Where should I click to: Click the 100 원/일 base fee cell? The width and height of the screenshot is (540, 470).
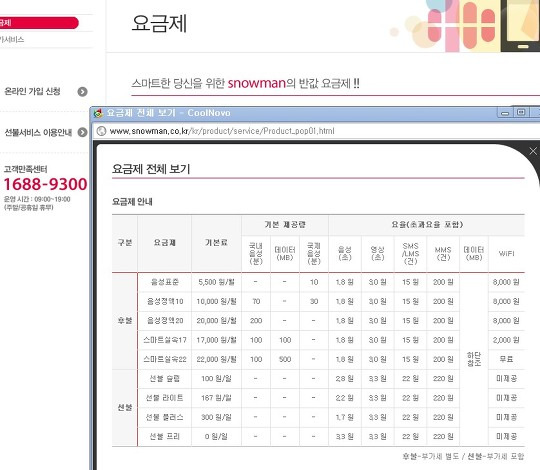pos(216,378)
